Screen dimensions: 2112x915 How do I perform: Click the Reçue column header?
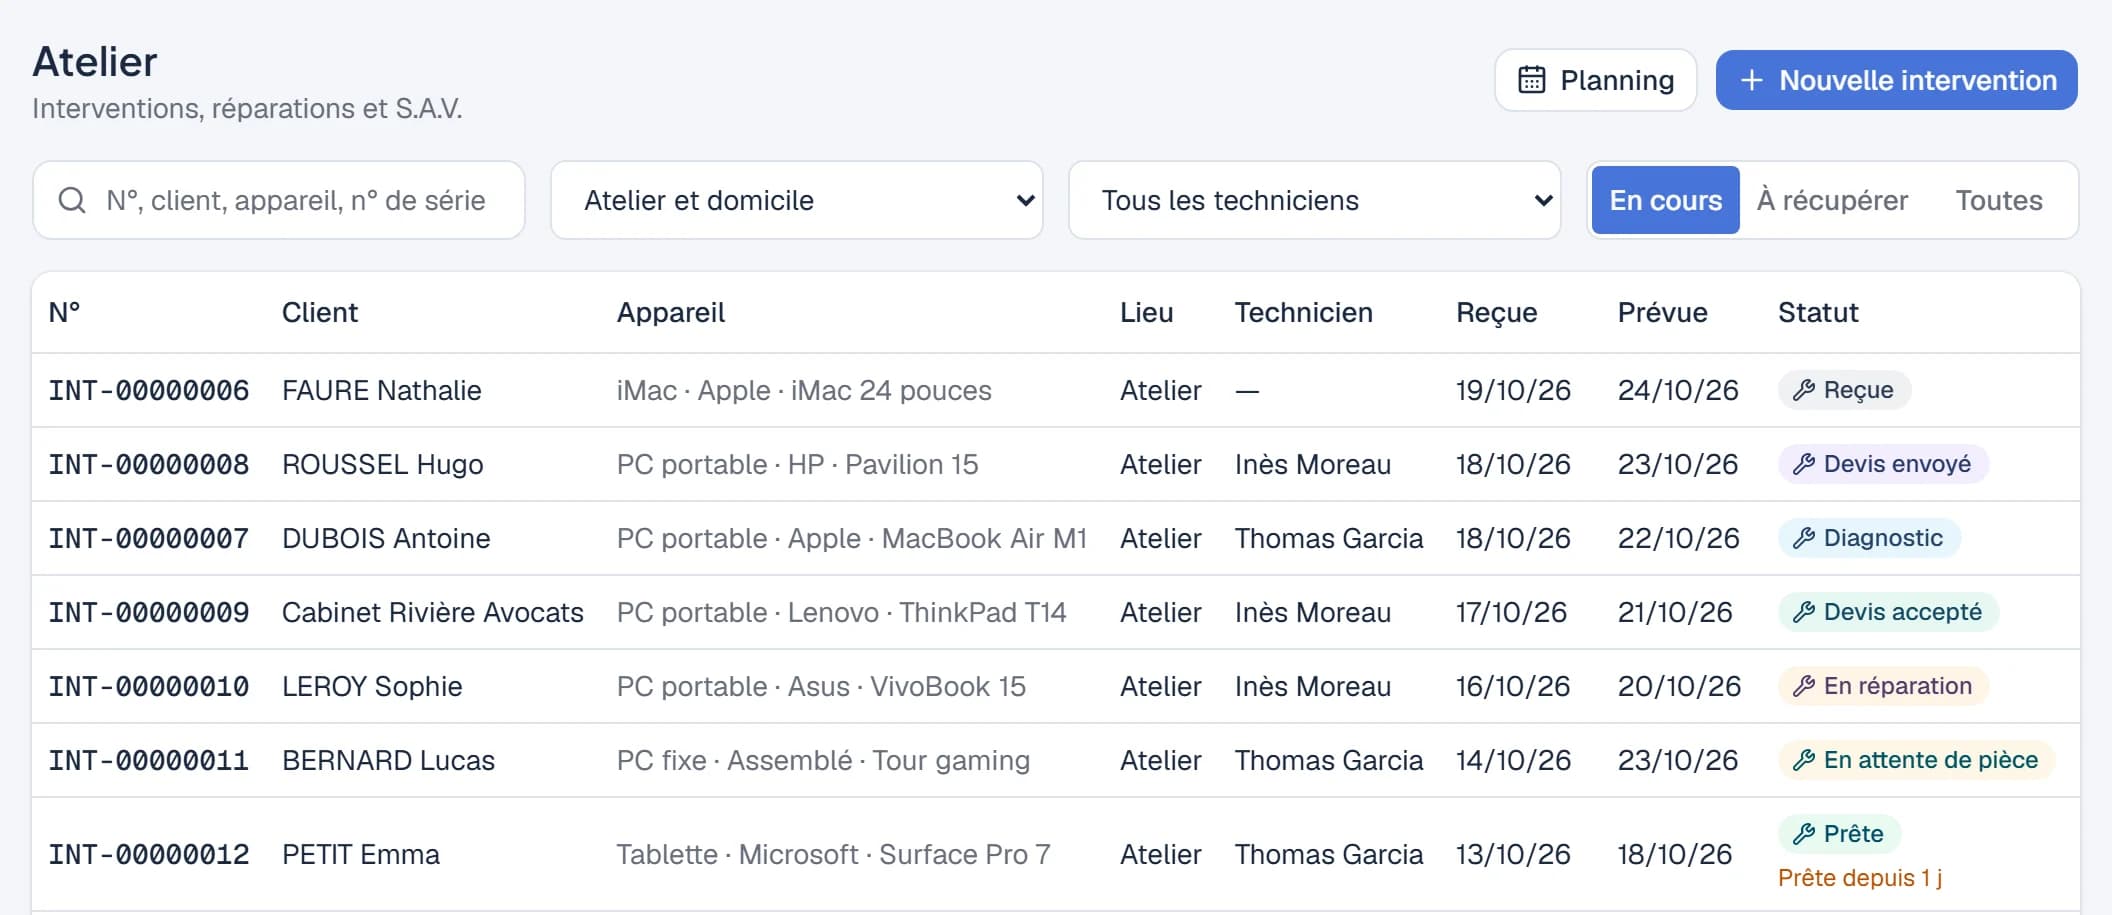pos(1497,312)
